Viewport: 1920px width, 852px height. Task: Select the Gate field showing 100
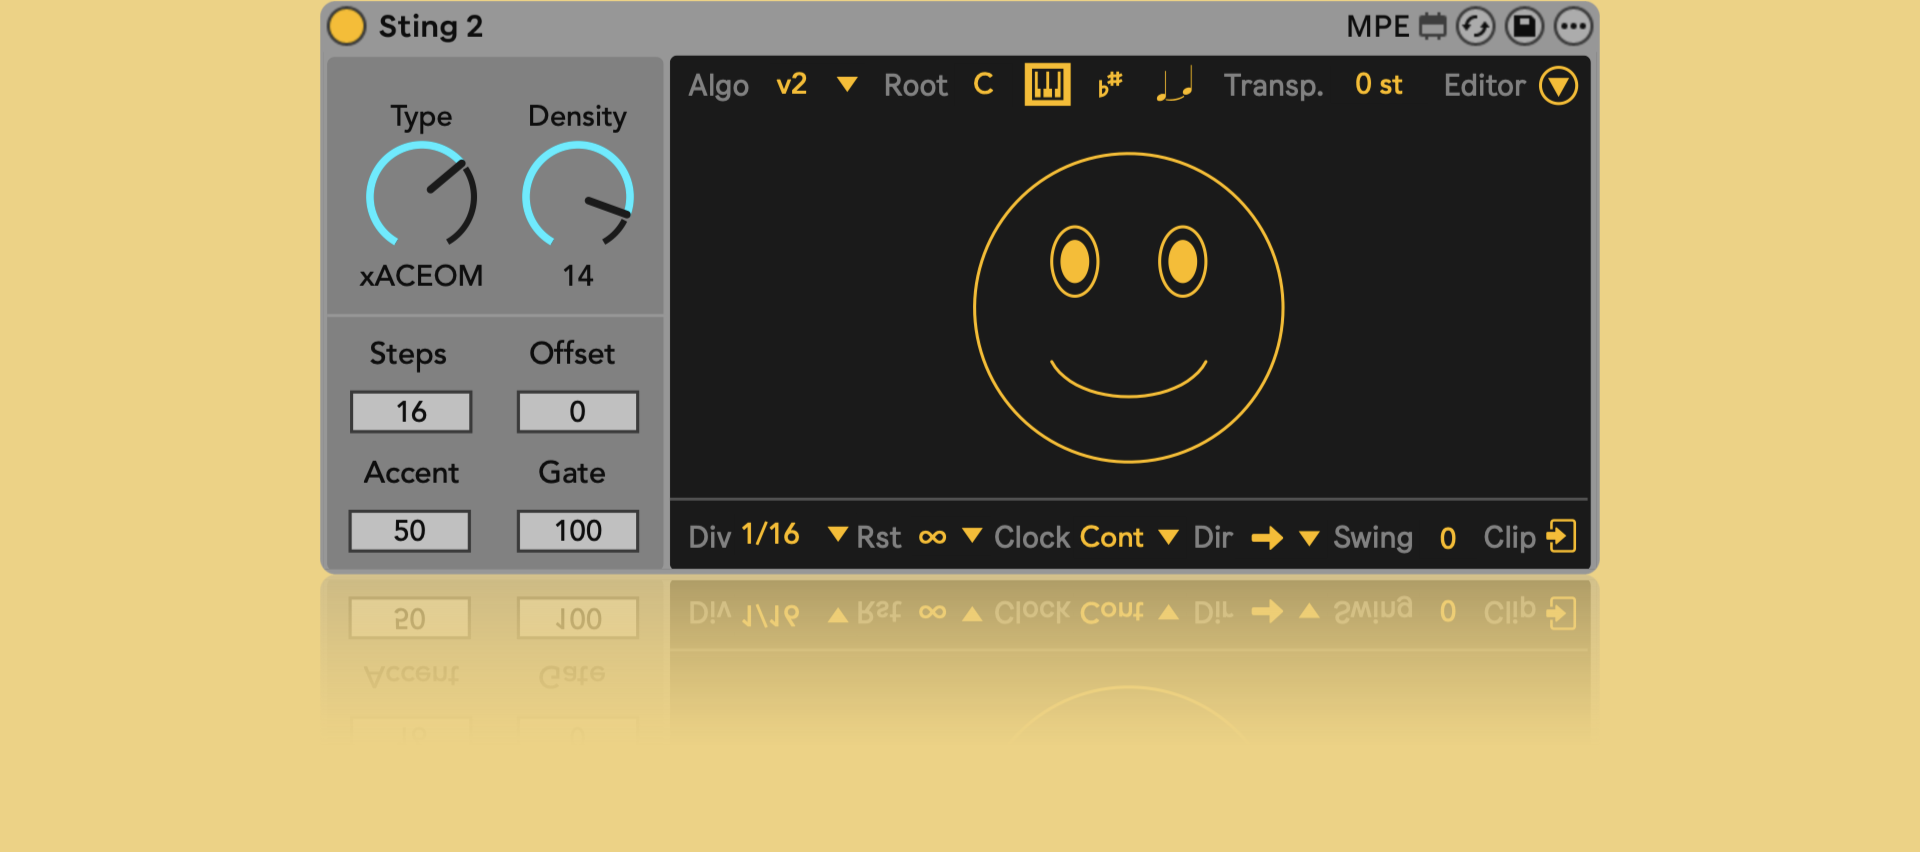click(578, 531)
